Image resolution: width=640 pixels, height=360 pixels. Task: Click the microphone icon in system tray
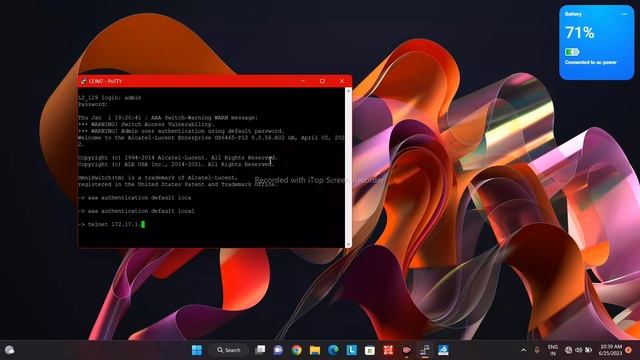click(x=537, y=350)
